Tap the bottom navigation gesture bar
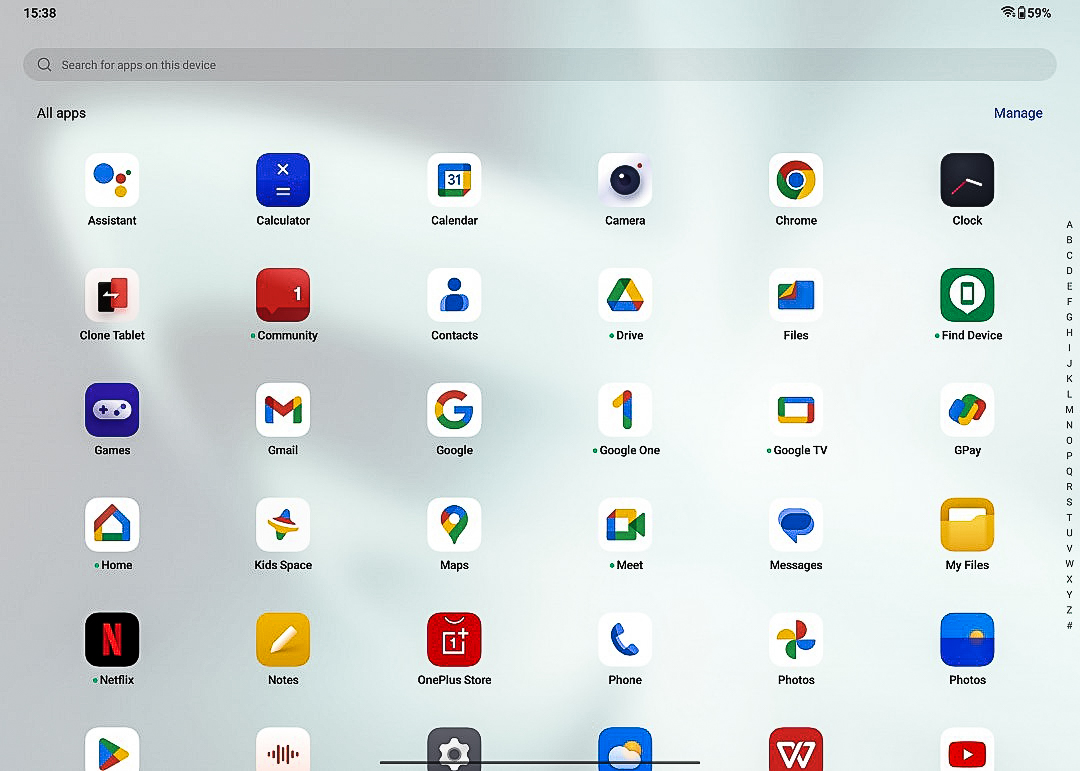The image size is (1080, 771). (539, 762)
